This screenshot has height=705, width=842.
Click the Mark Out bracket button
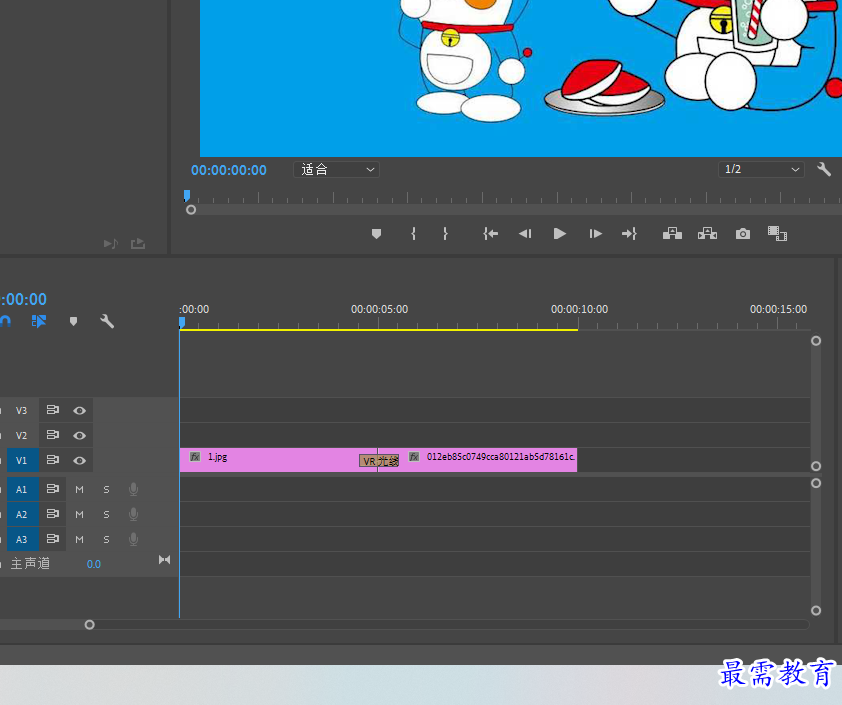click(x=445, y=234)
